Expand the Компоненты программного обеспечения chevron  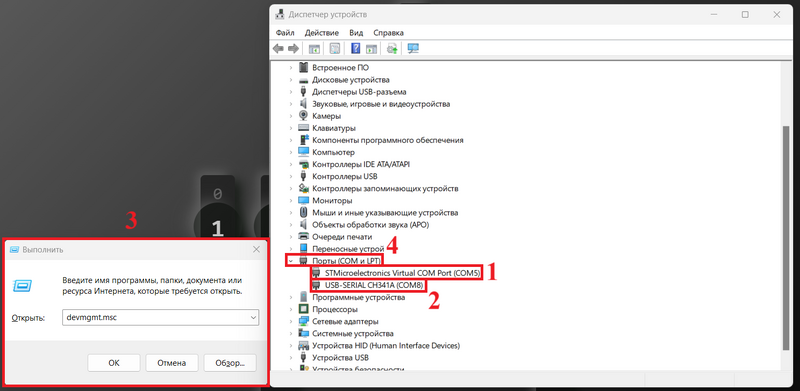click(x=291, y=140)
